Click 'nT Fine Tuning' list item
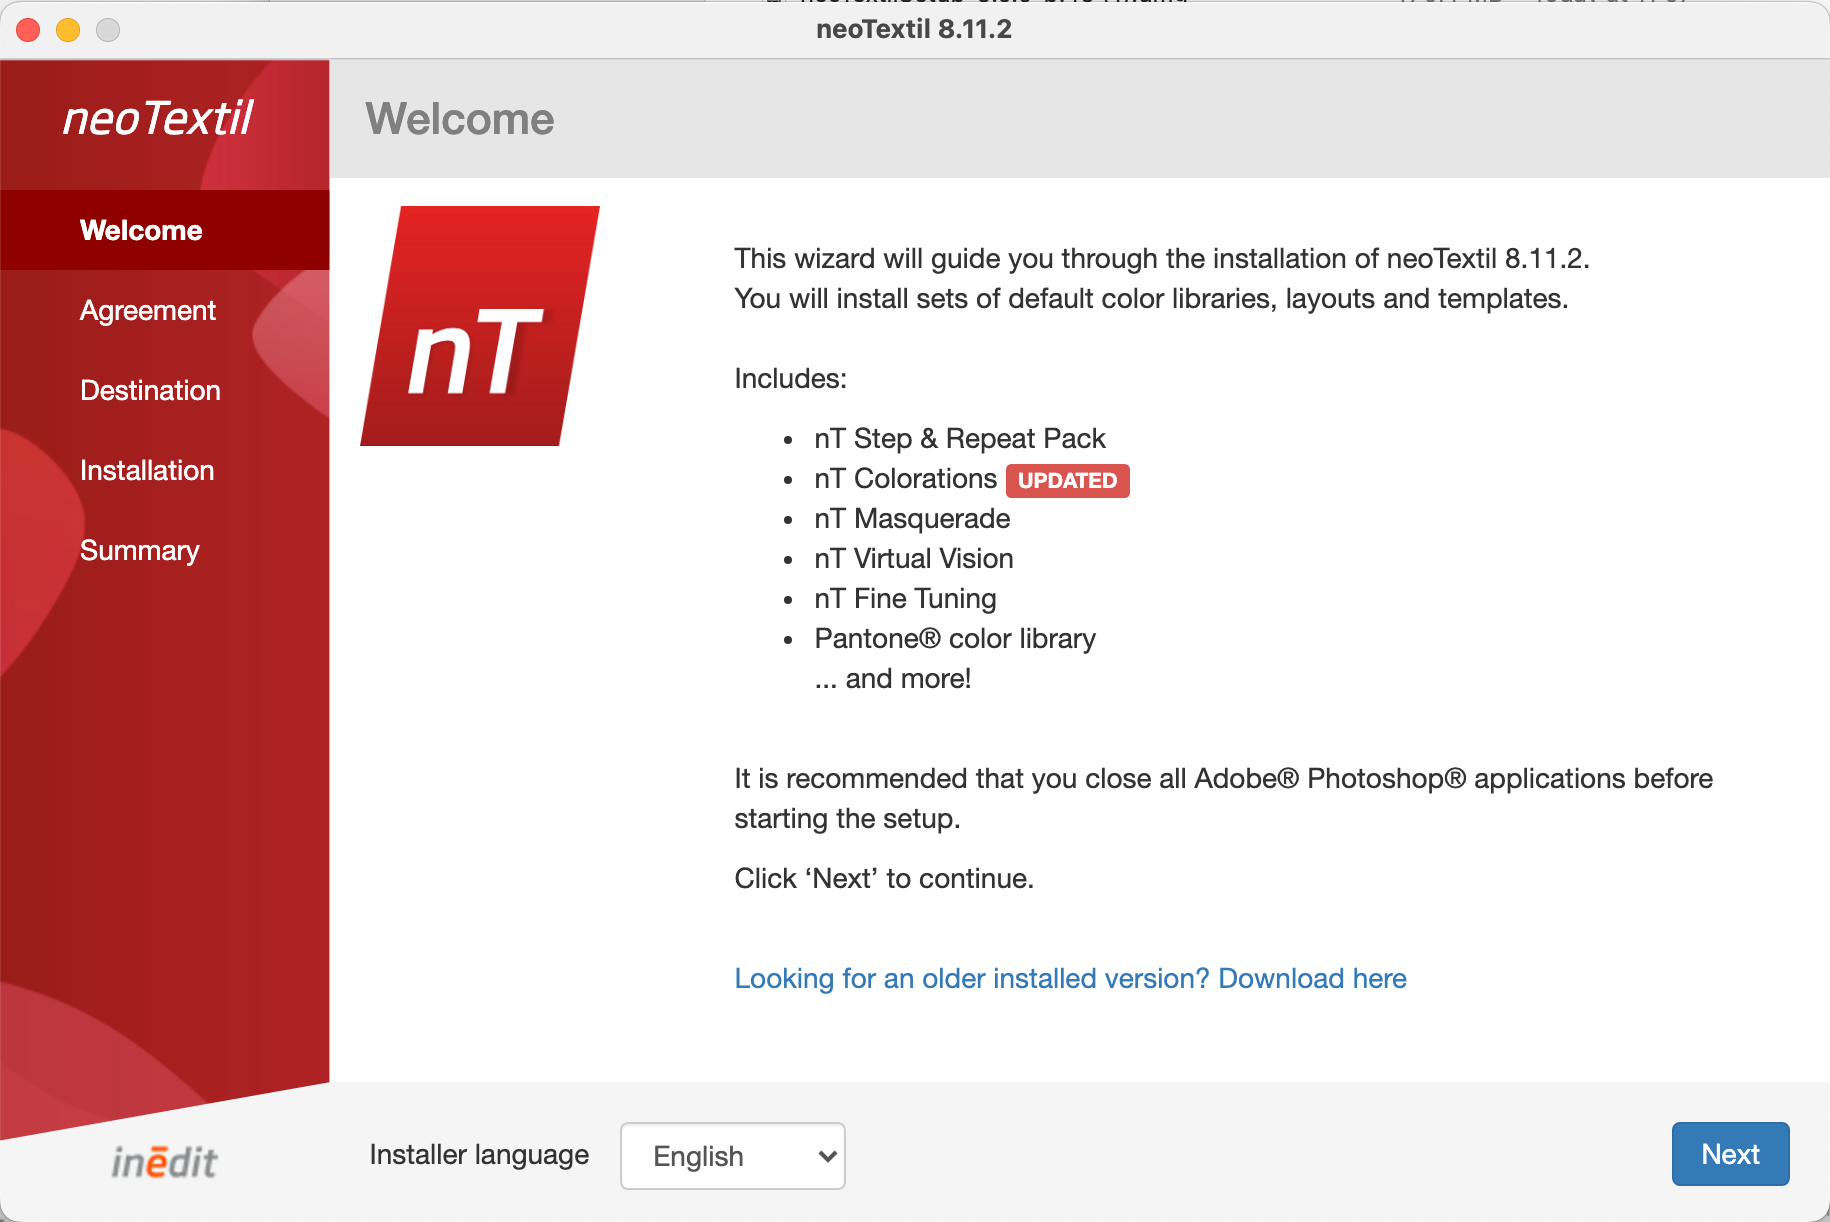 (905, 598)
